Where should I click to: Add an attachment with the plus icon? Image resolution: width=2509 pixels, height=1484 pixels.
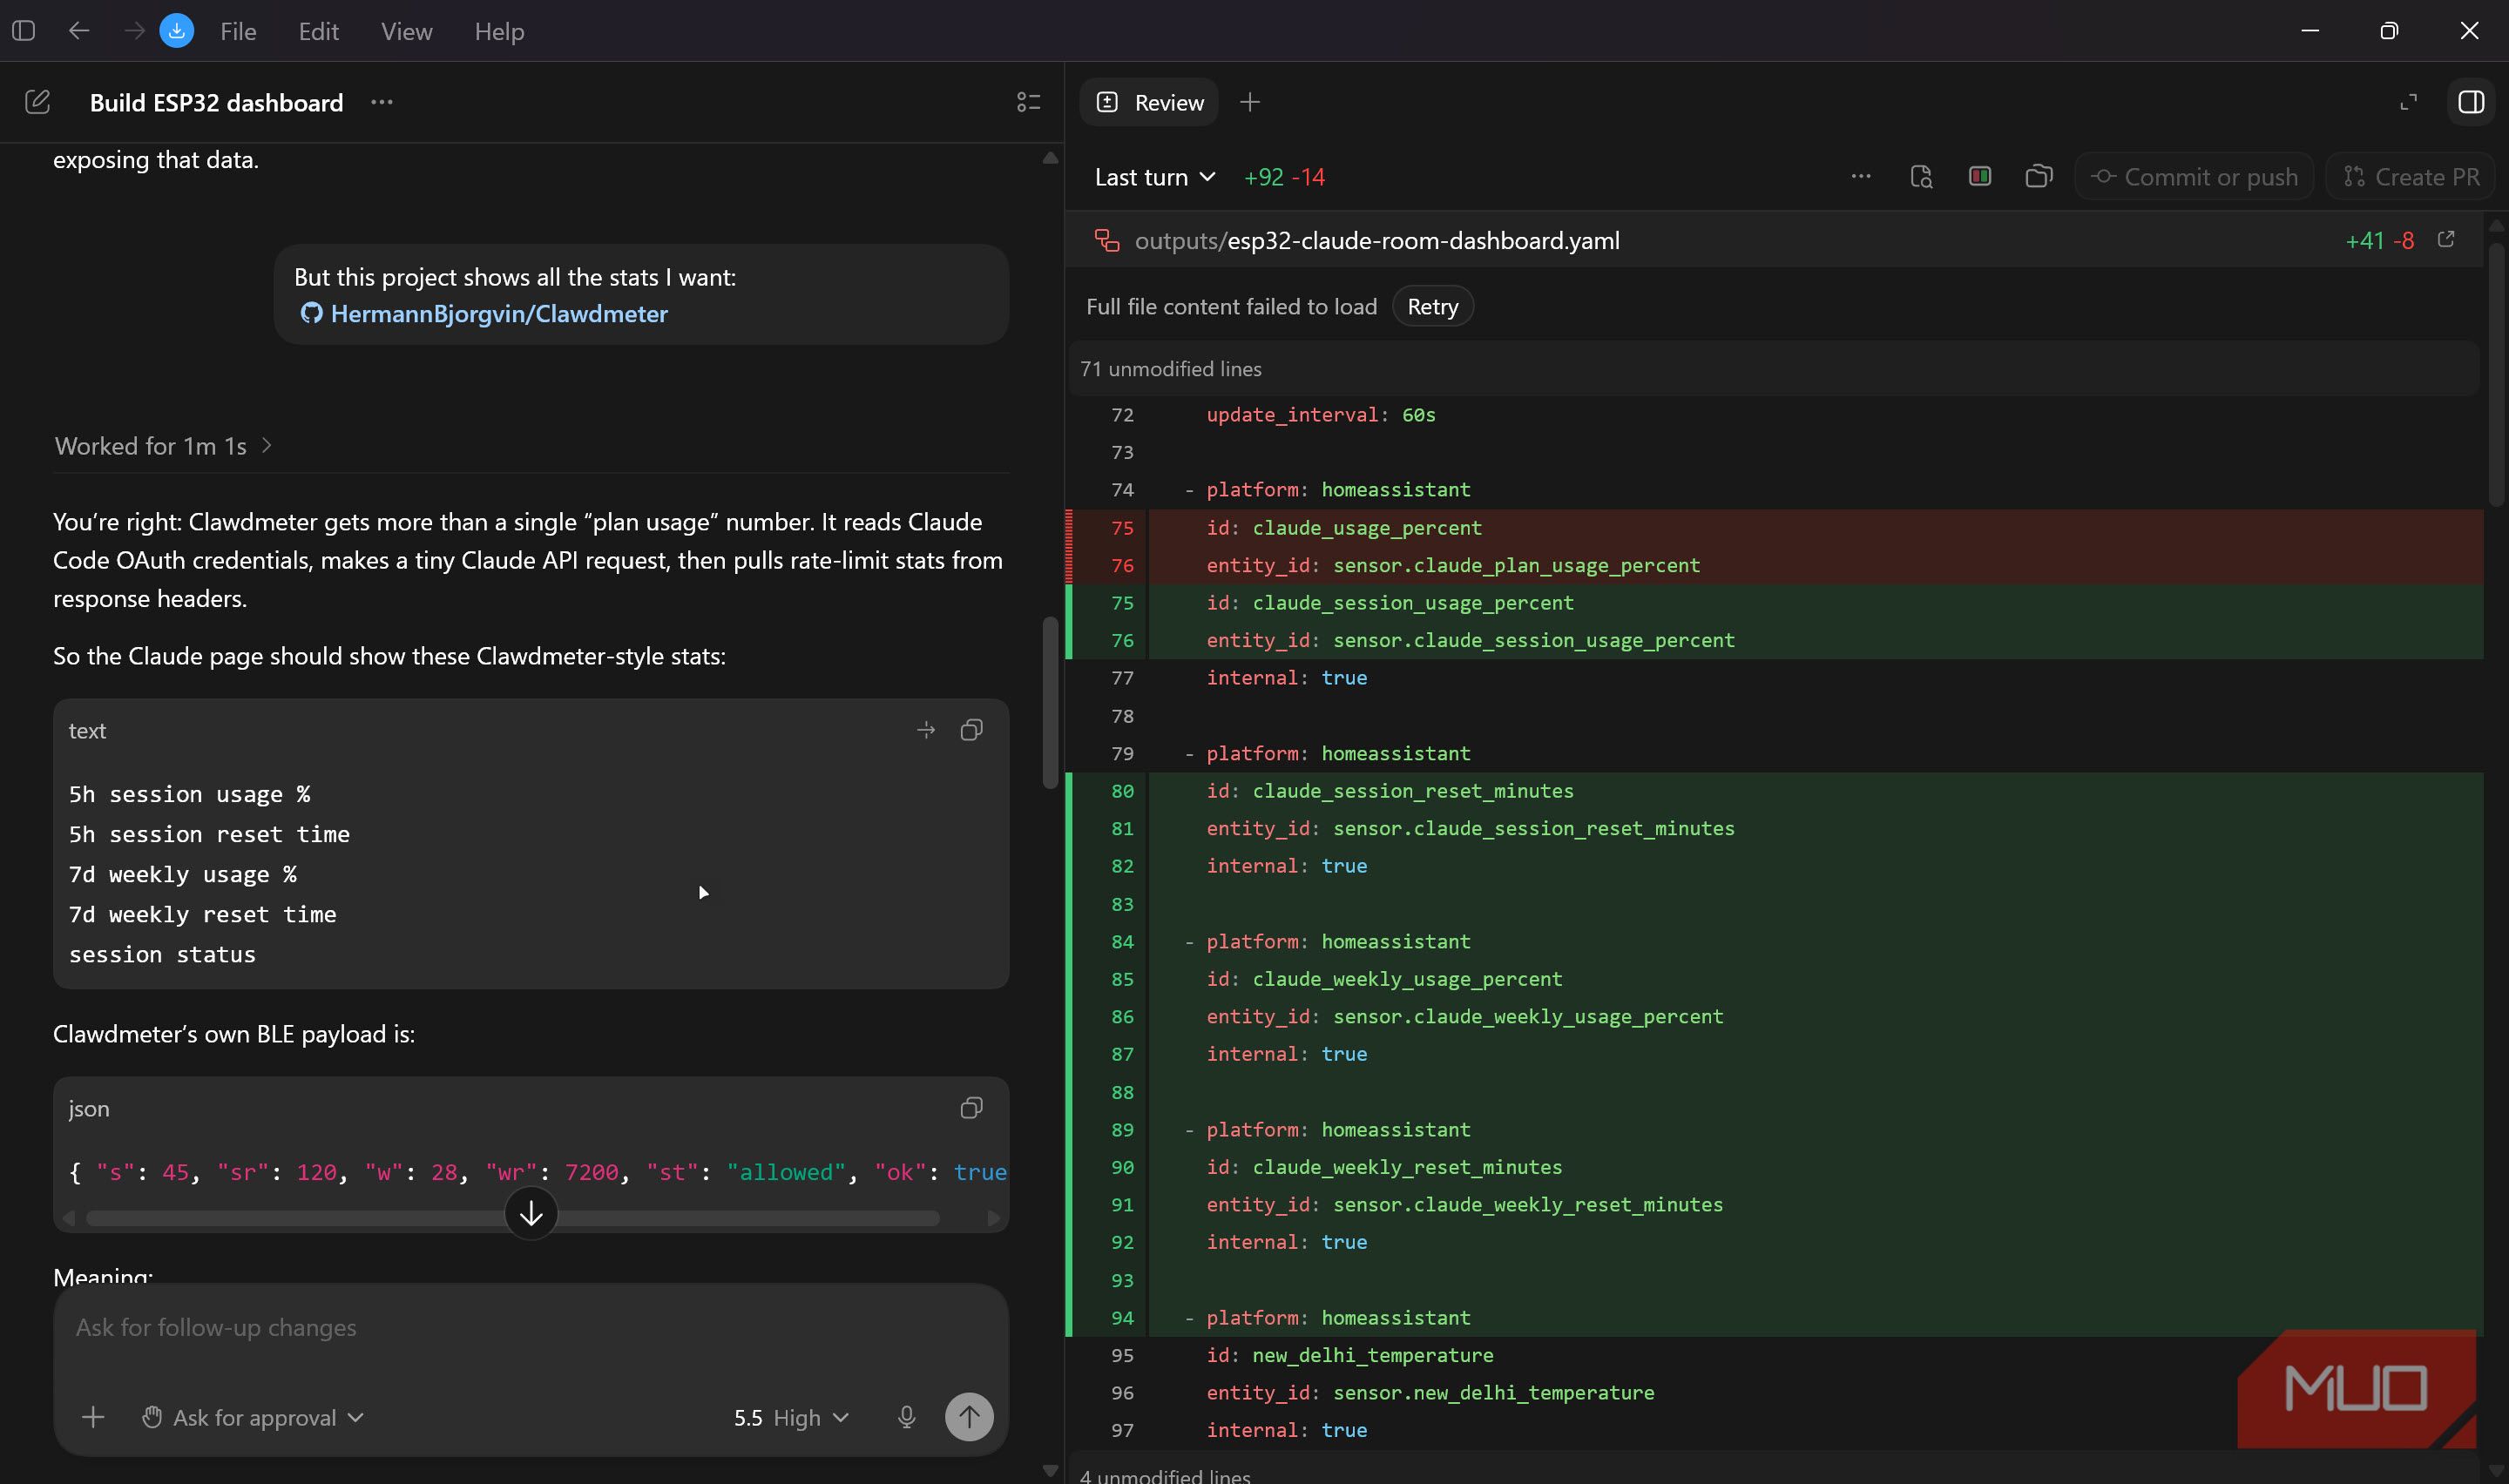(93, 1417)
